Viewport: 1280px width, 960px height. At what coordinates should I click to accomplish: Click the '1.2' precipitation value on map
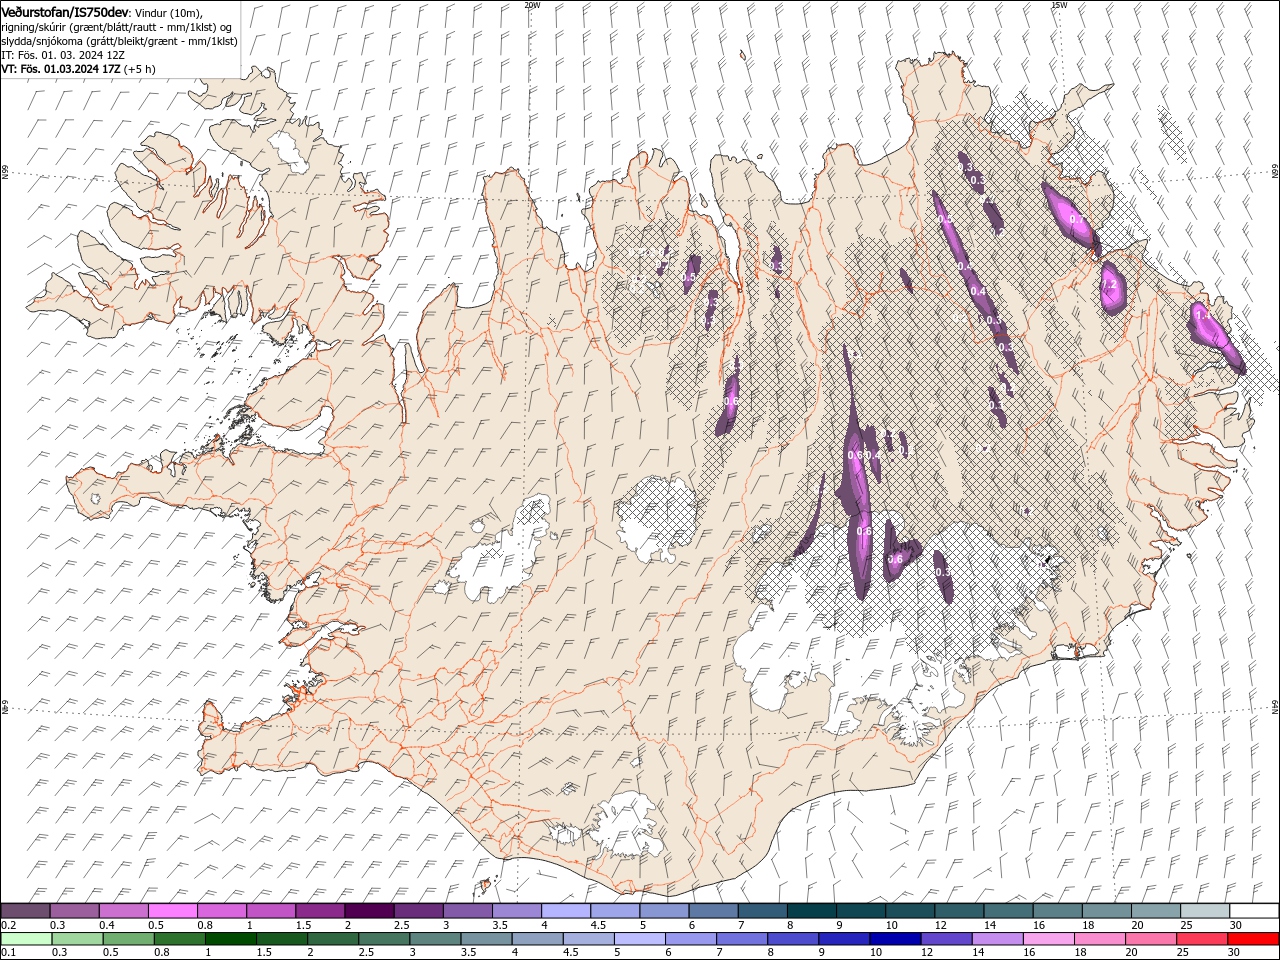click(1109, 285)
